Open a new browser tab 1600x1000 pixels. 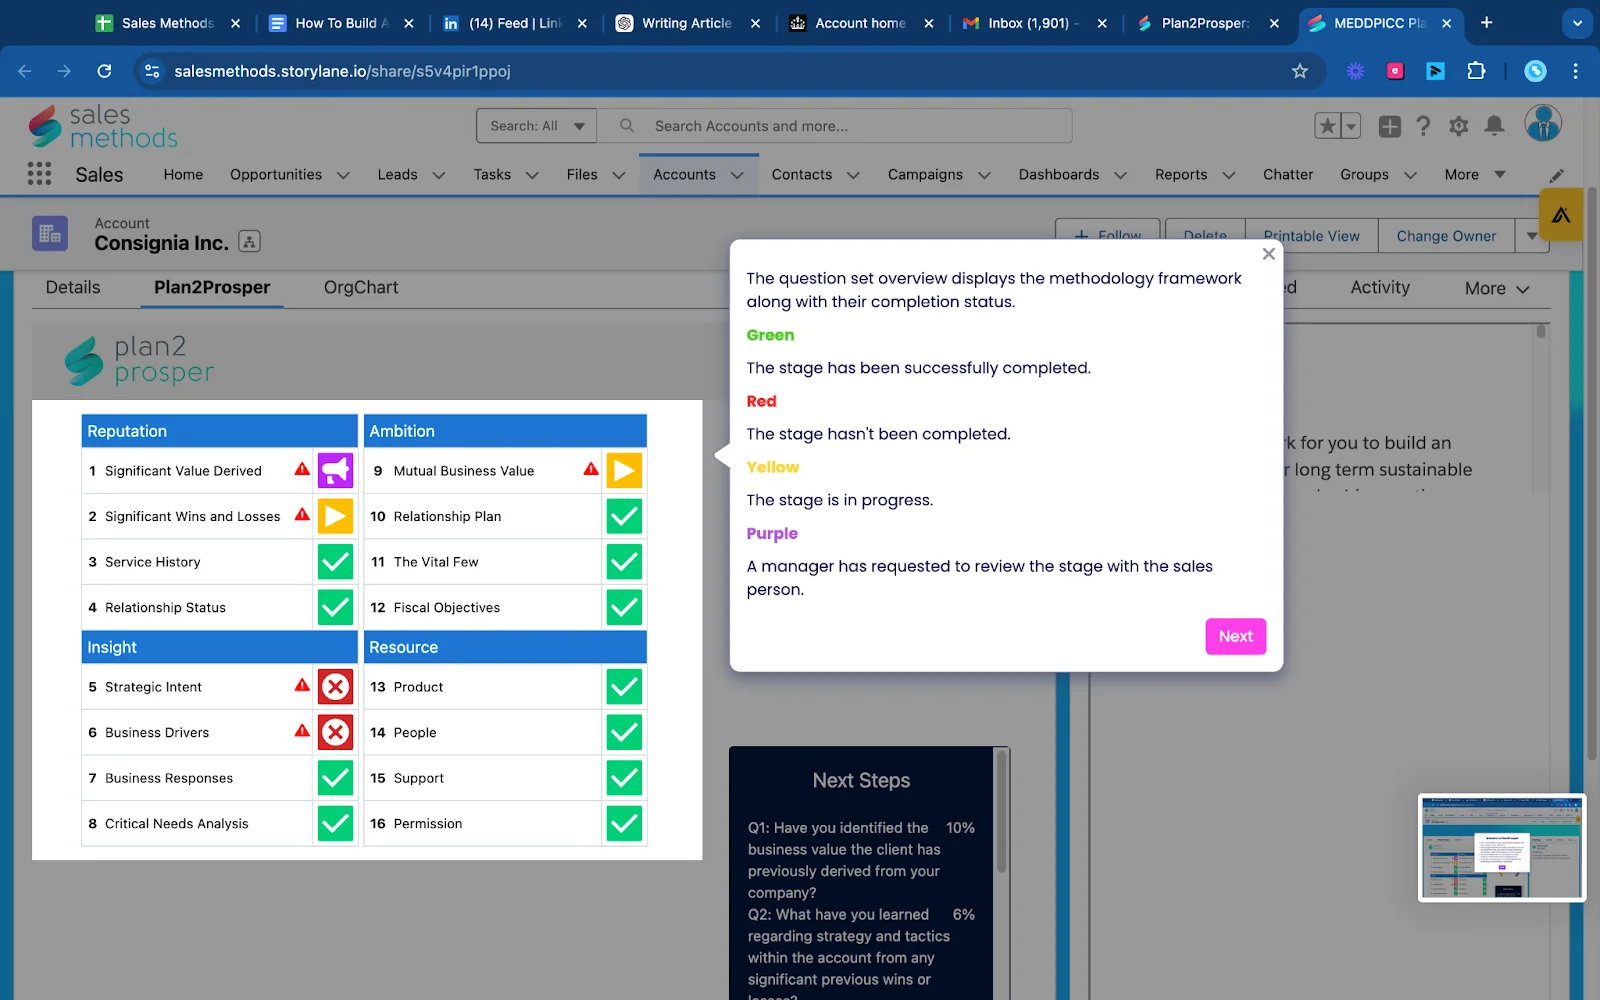point(1486,23)
